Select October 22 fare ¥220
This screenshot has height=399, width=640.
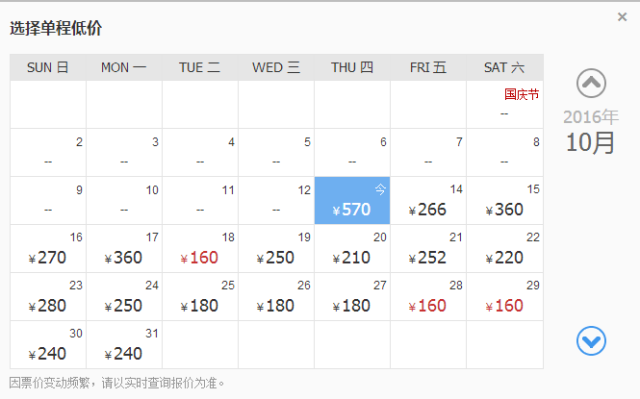[504, 248]
